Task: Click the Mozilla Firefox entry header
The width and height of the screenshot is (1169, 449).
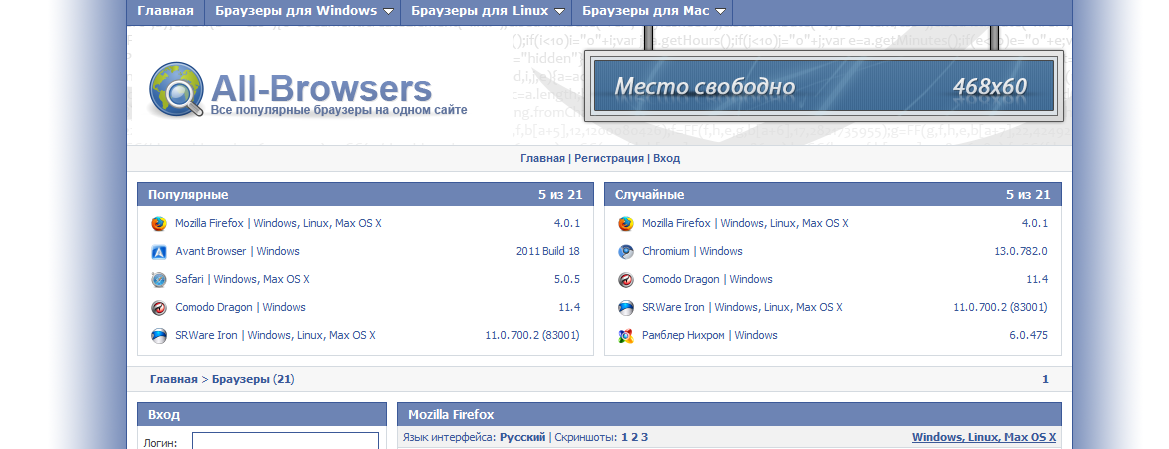Action: (729, 414)
